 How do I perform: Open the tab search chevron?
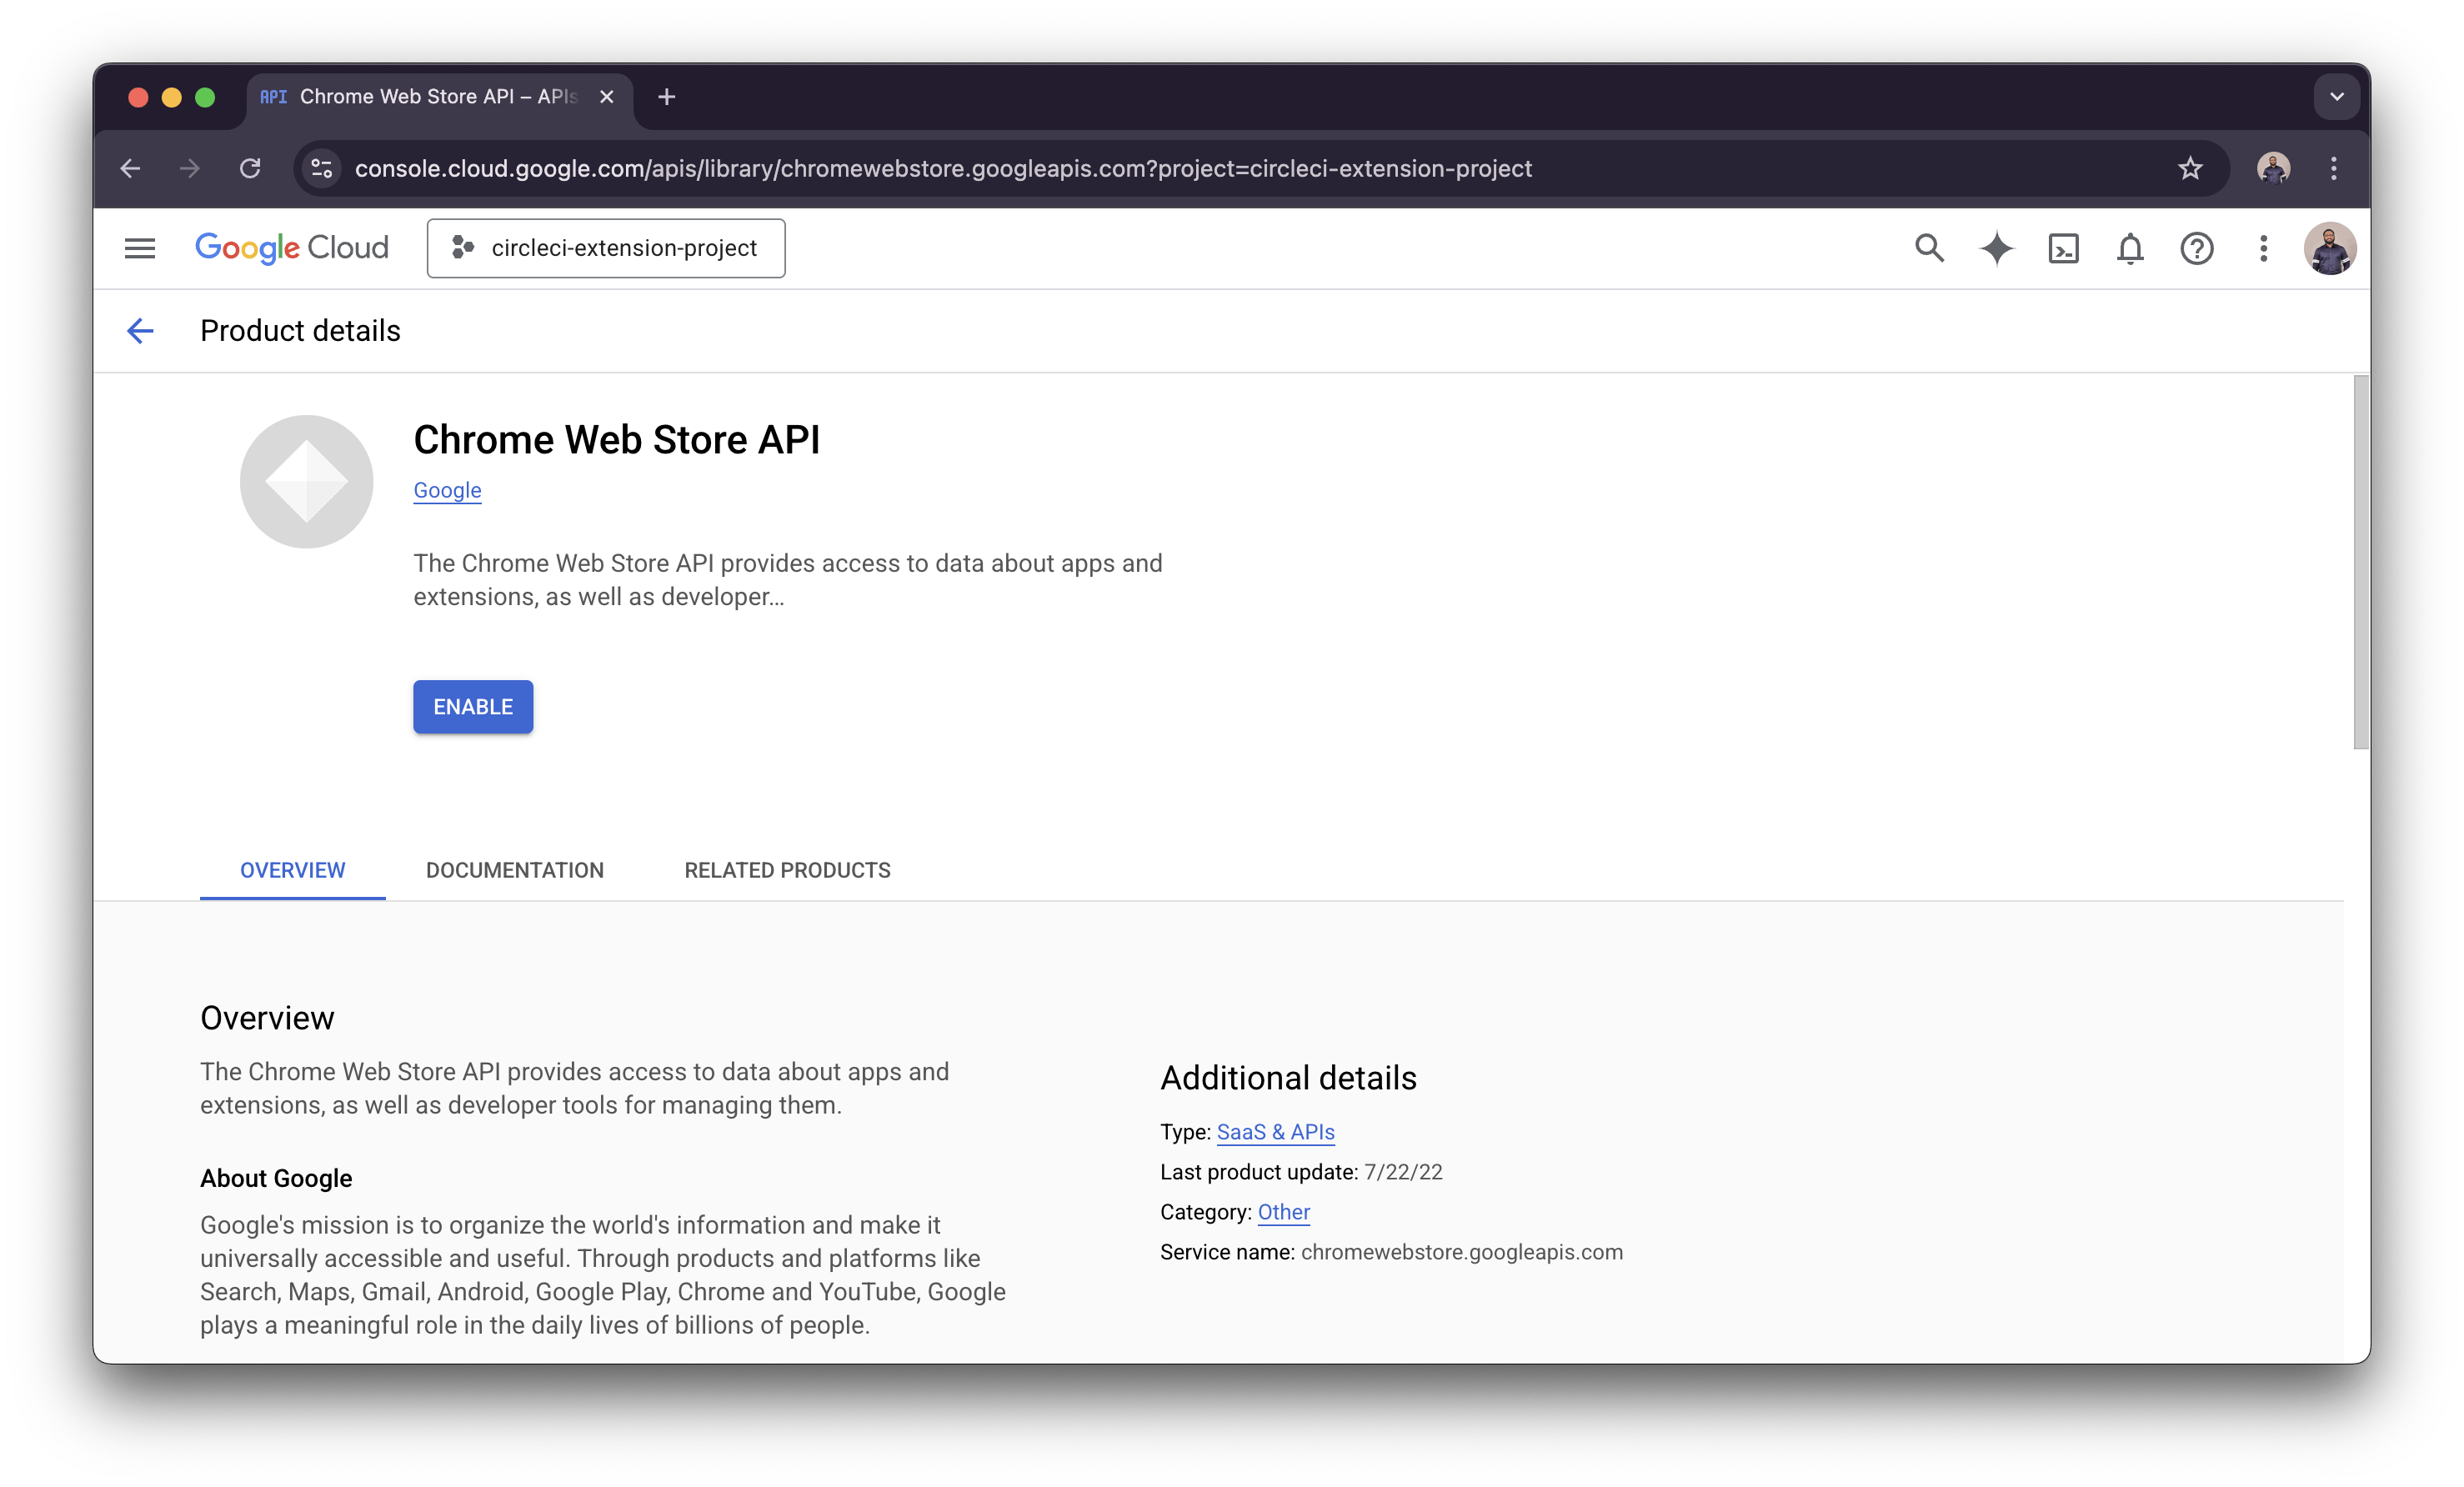coord(2337,96)
